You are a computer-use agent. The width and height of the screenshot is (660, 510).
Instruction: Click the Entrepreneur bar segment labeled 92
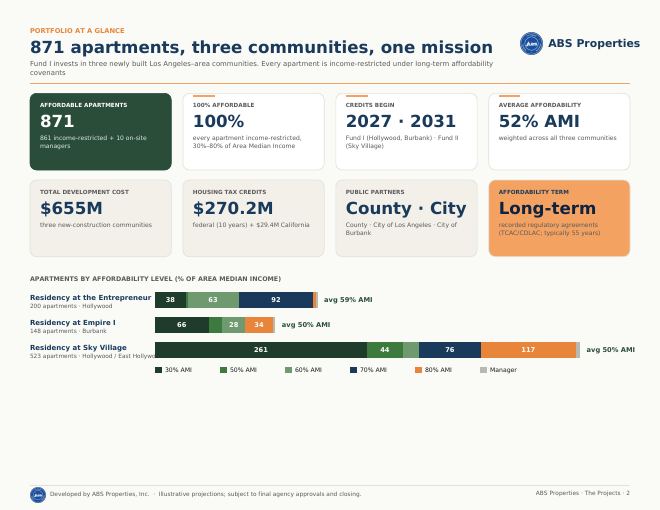(x=276, y=300)
